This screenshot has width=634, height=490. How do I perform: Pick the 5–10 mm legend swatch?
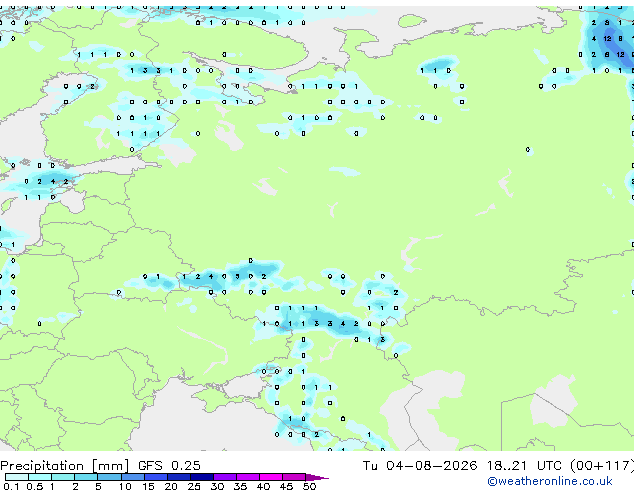109,477
